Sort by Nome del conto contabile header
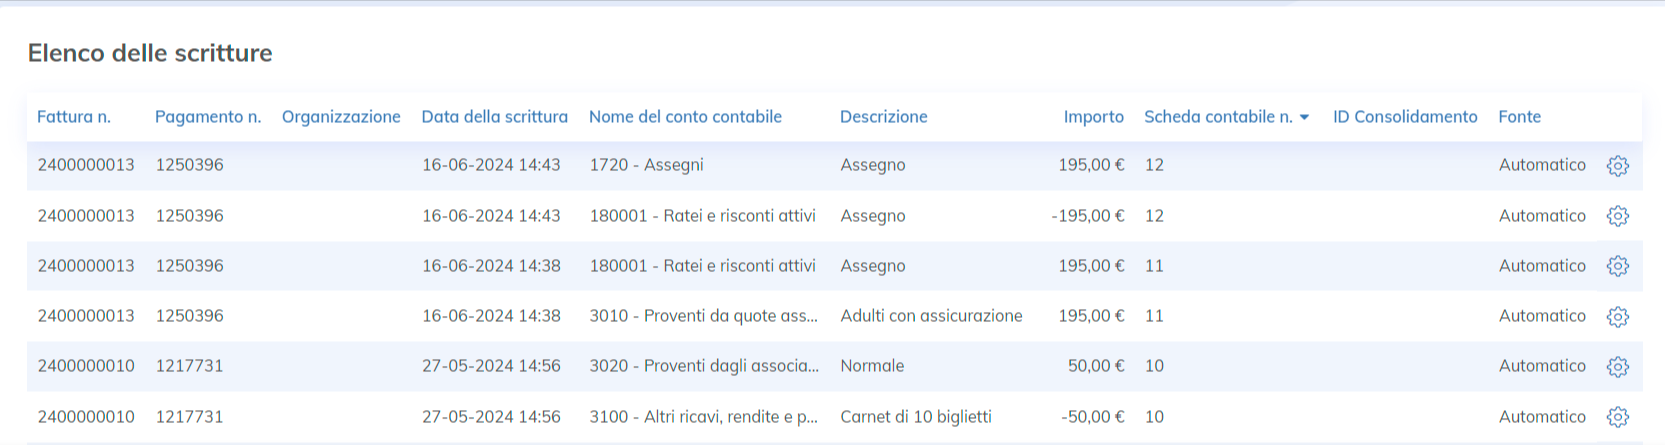This screenshot has height=445, width=1665. click(685, 117)
